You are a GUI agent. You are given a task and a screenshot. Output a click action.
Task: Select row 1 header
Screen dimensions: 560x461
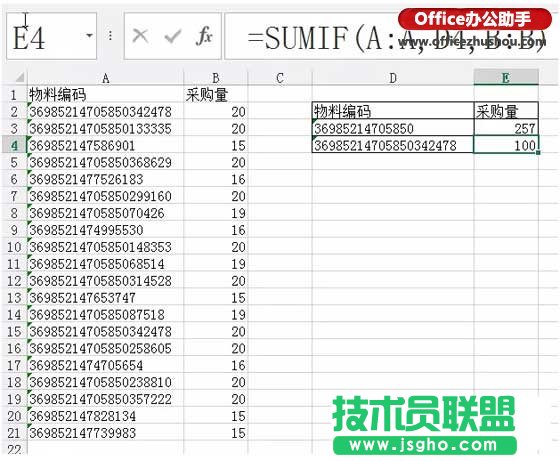(x=14, y=95)
